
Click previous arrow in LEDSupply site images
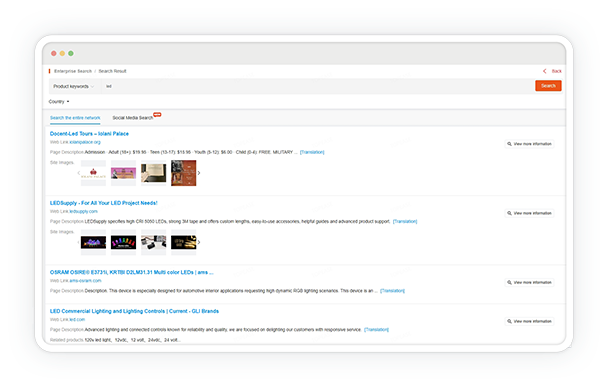coord(78,242)
